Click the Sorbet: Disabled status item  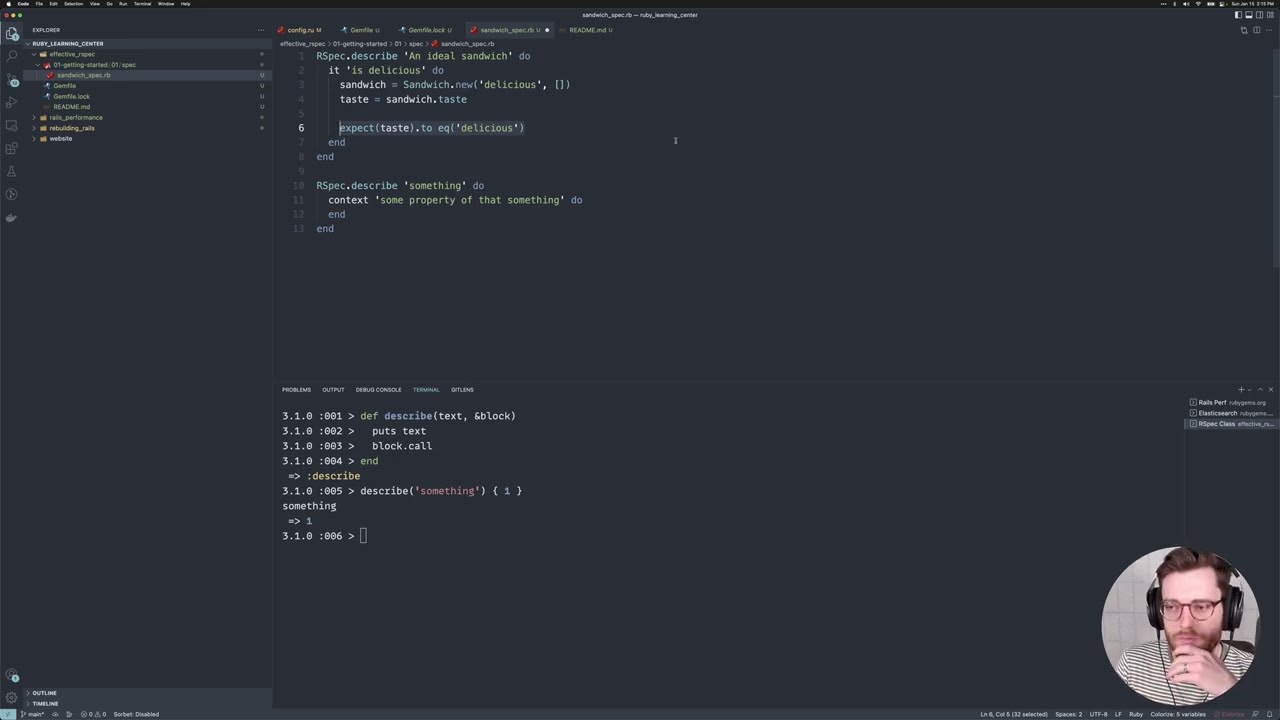[x=136, y=714]
